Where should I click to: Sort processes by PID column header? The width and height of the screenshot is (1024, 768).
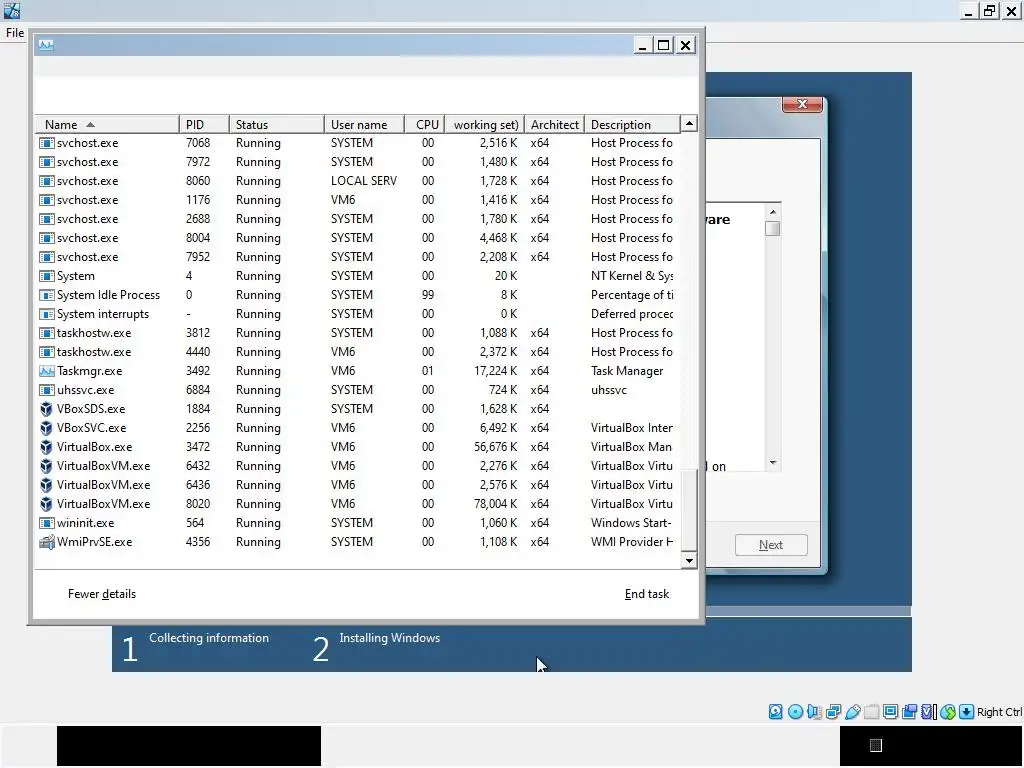204,124
